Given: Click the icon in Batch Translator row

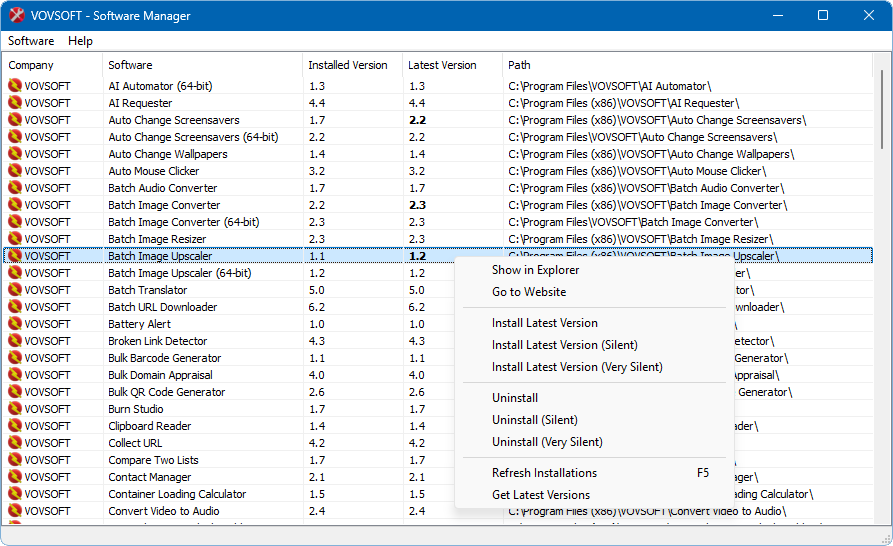Looking at the screenshot, I should click(15, 289).
